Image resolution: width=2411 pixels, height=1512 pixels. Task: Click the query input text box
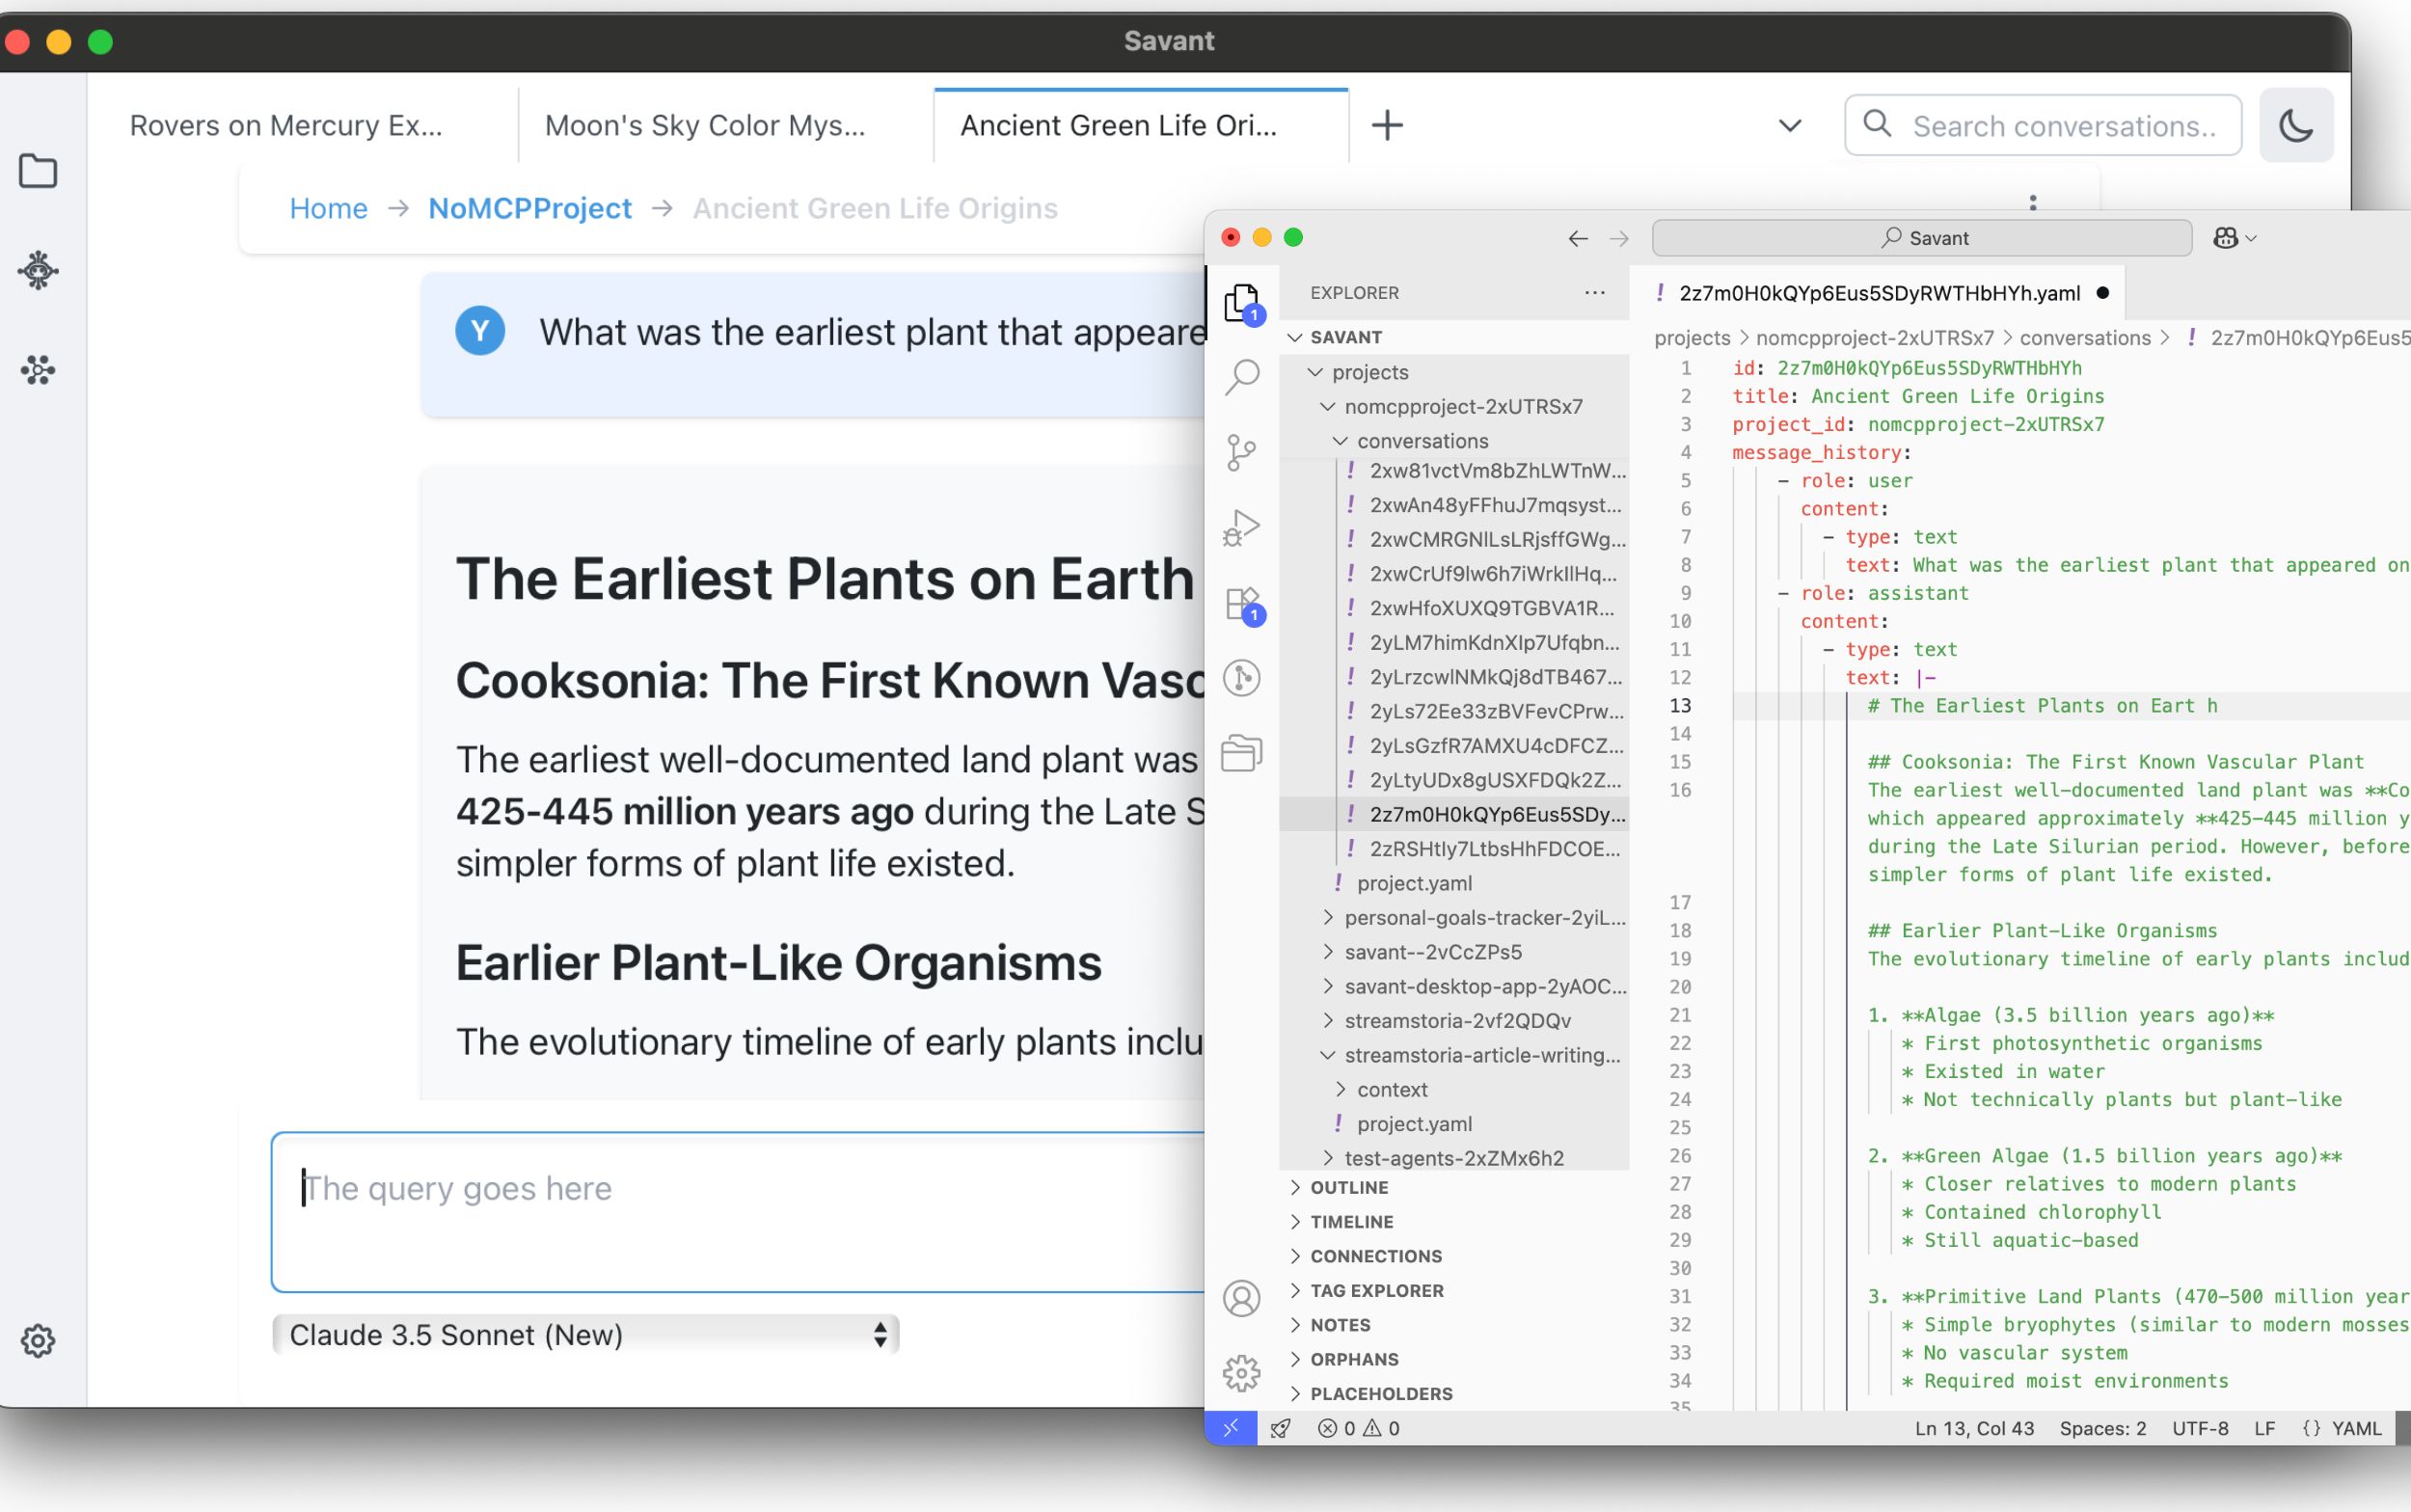click(x=740, y=1212)
